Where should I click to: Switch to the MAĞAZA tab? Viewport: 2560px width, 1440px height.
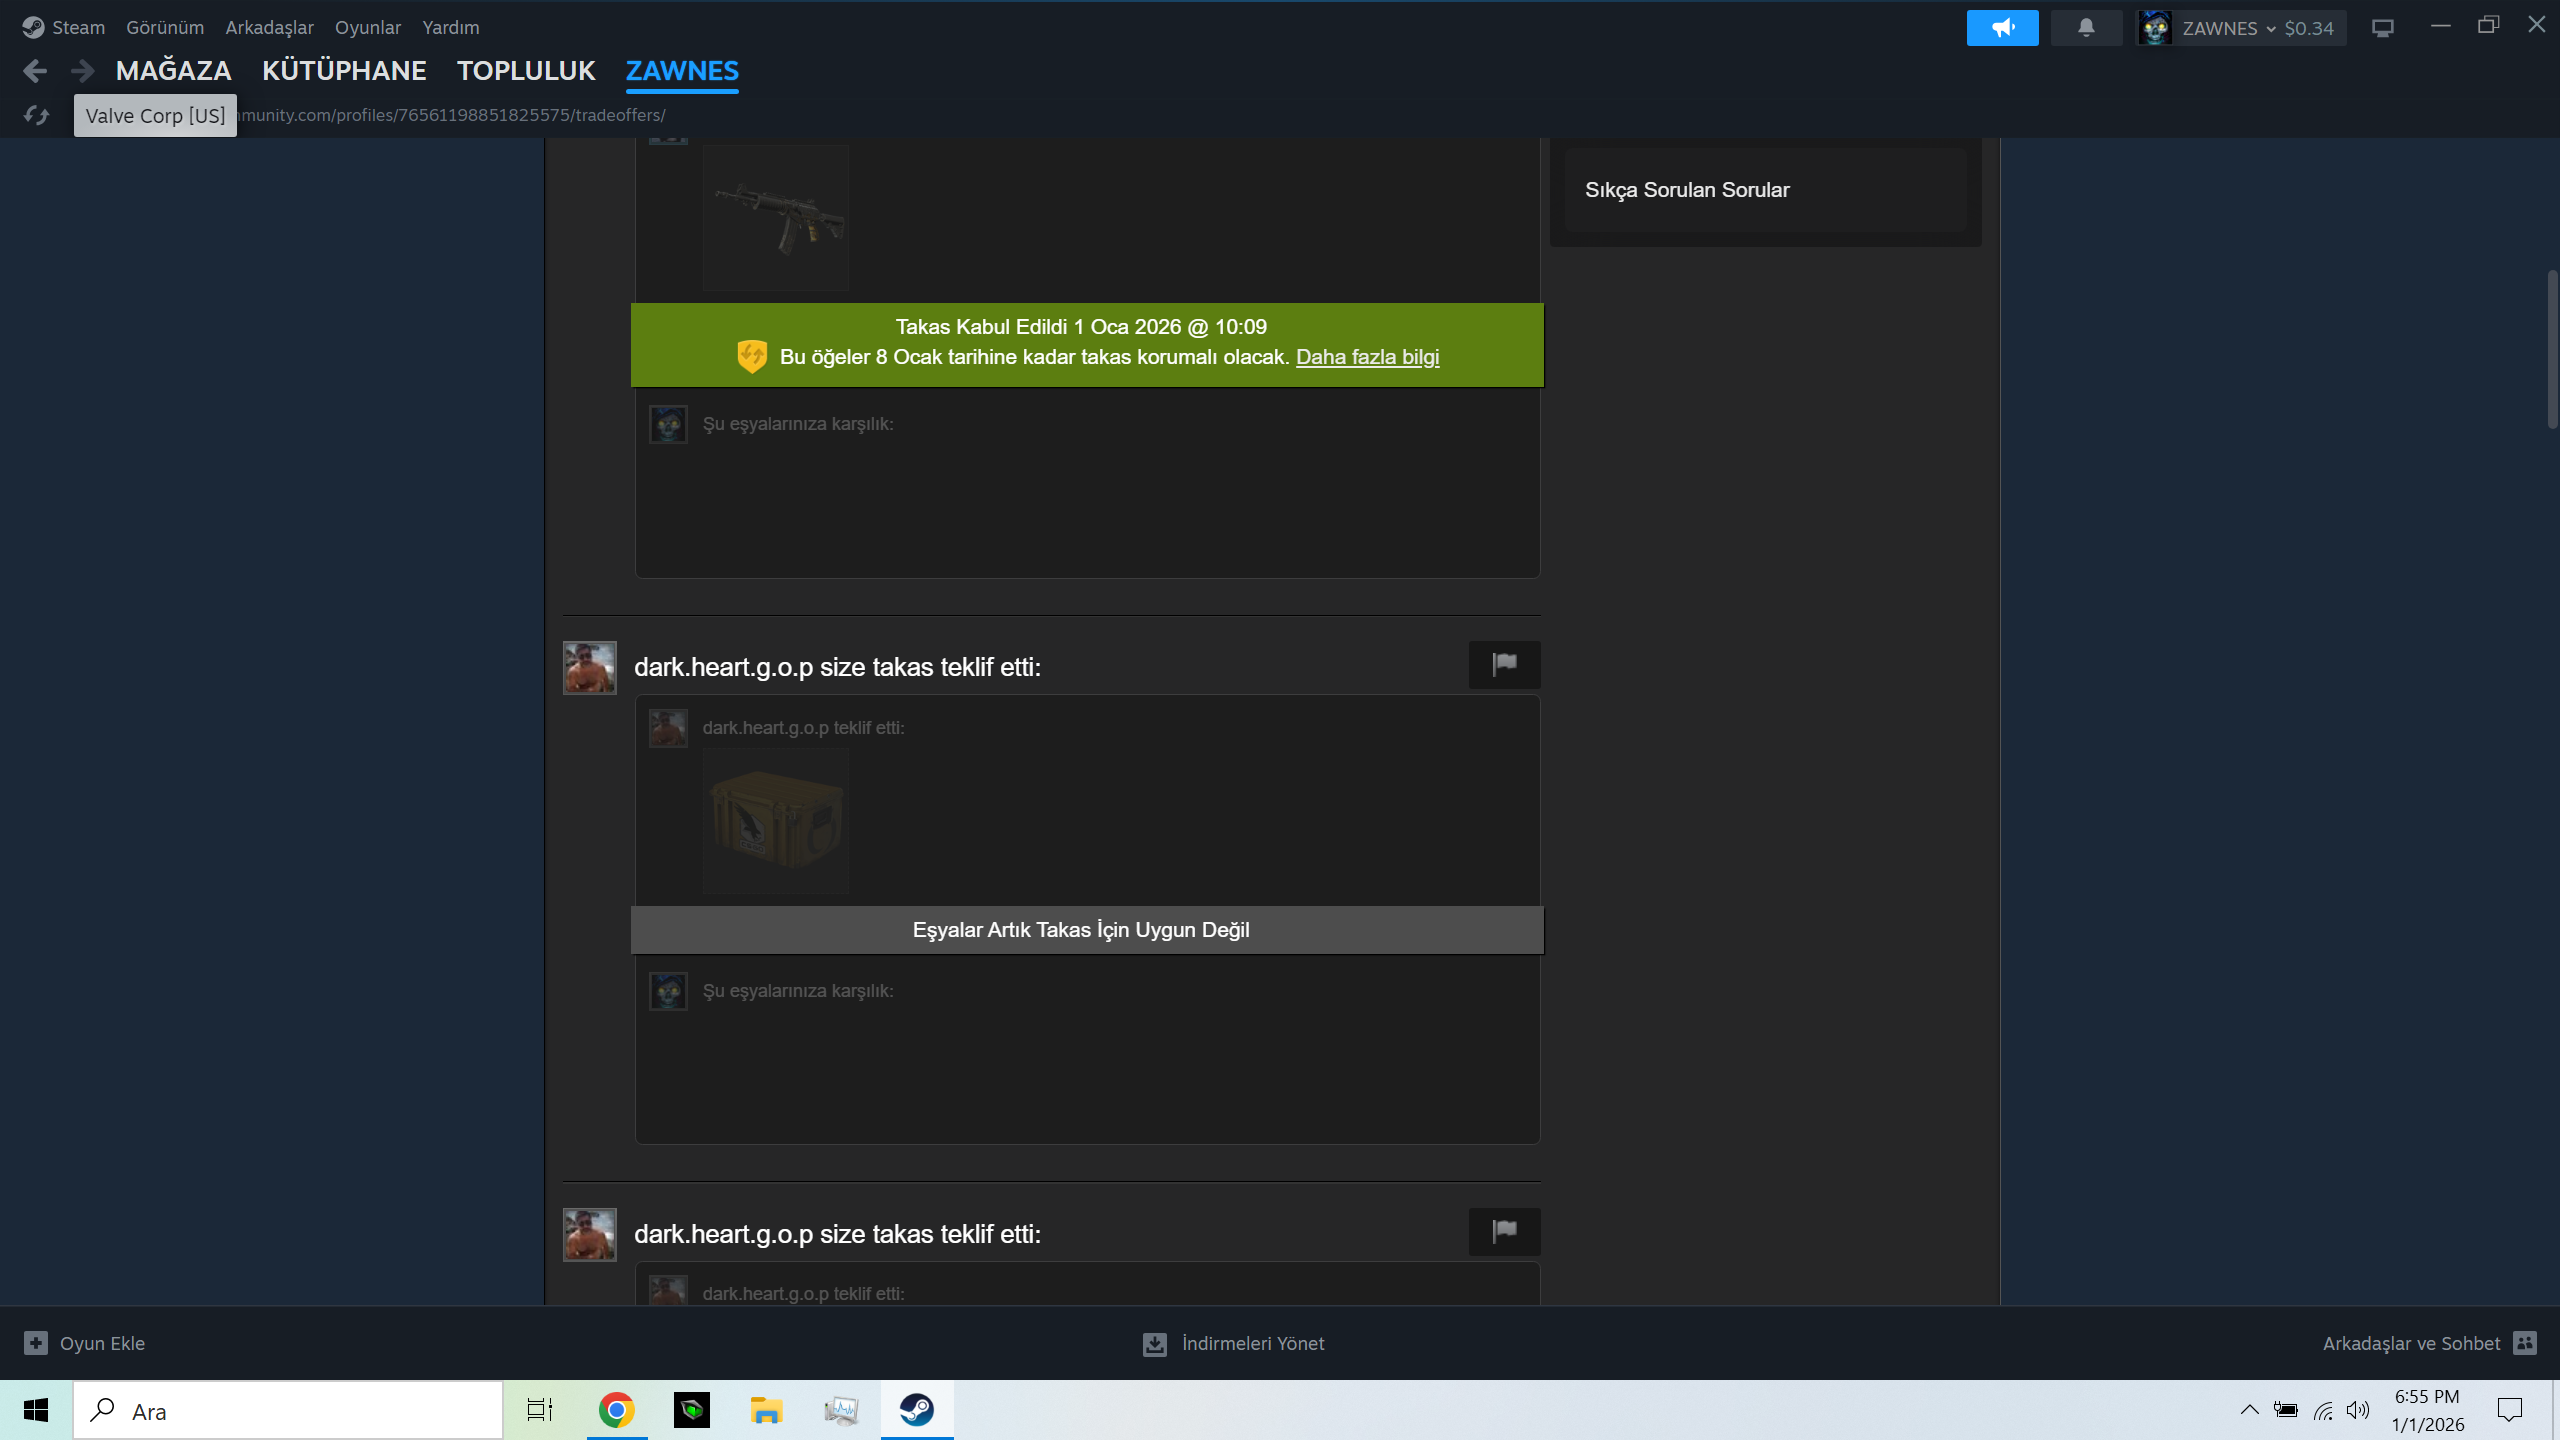pyautogui.click(x=174, y=71)
